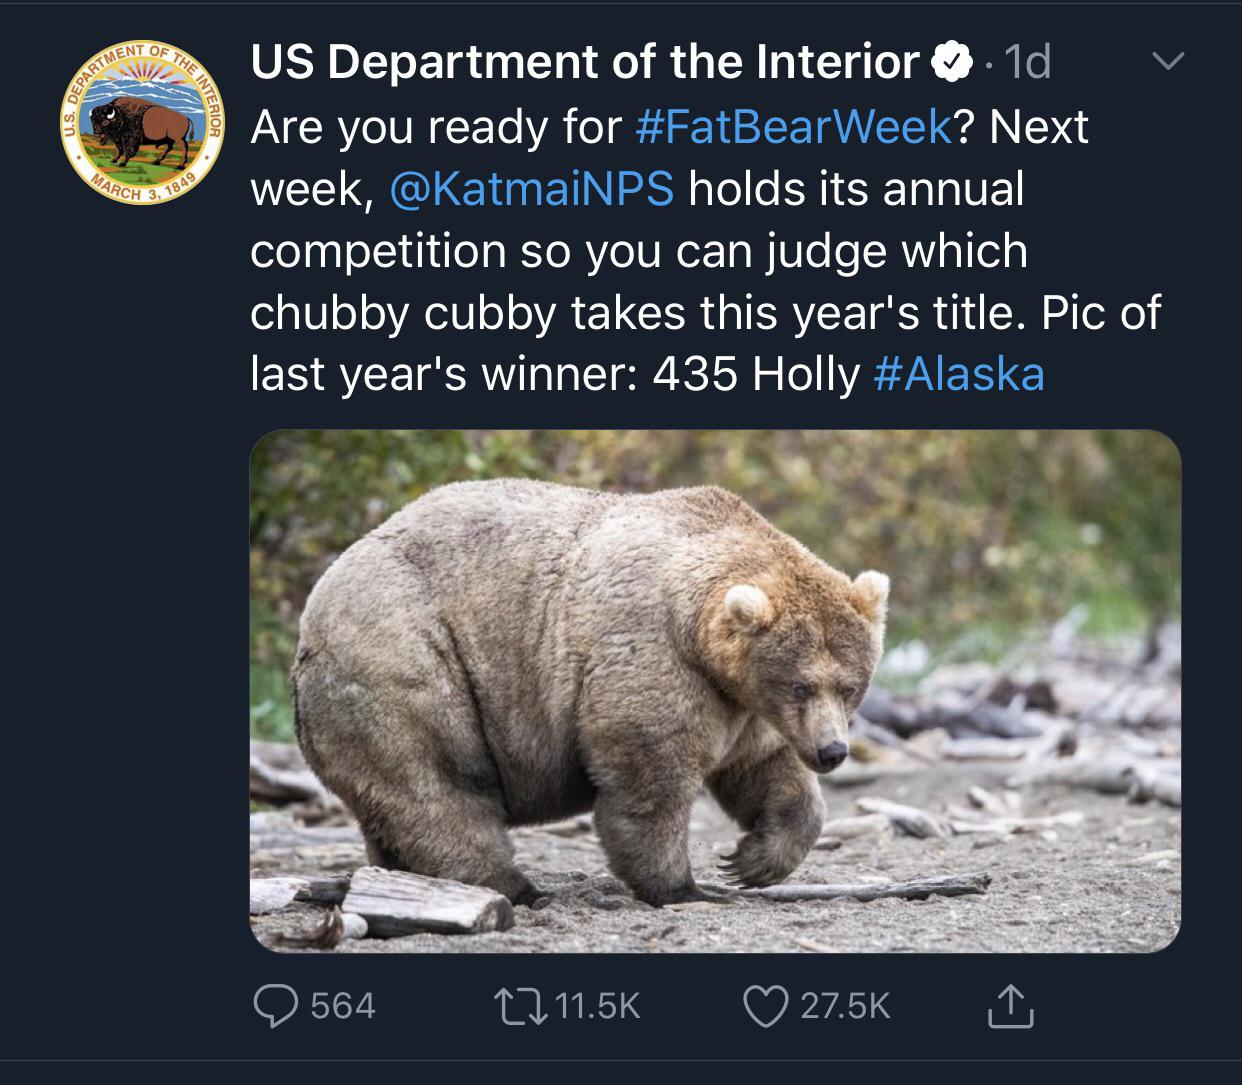Open the #Alaska hashtag
The height and width of the screenshot is (1085, 1242).
(959, 374)
